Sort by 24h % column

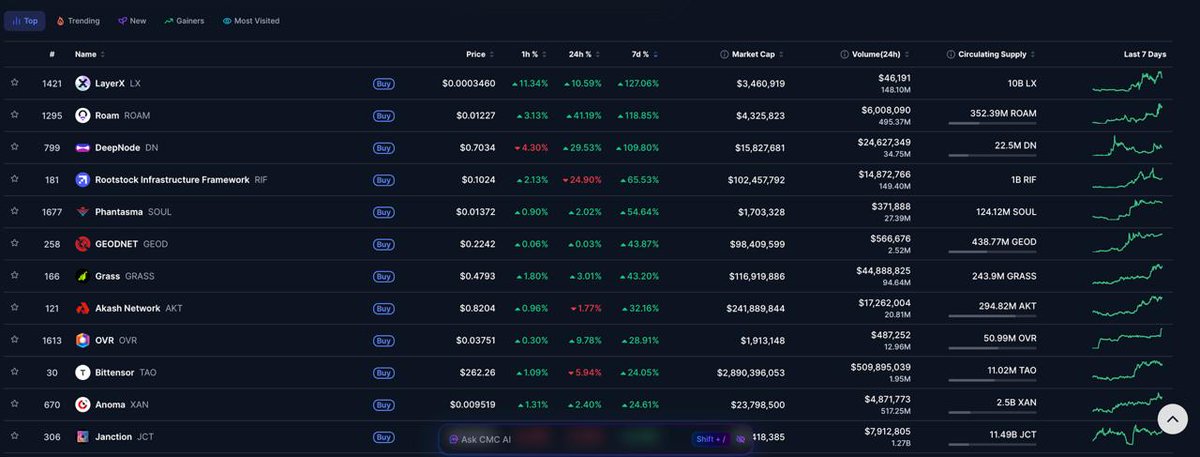(x=584, y=54)
